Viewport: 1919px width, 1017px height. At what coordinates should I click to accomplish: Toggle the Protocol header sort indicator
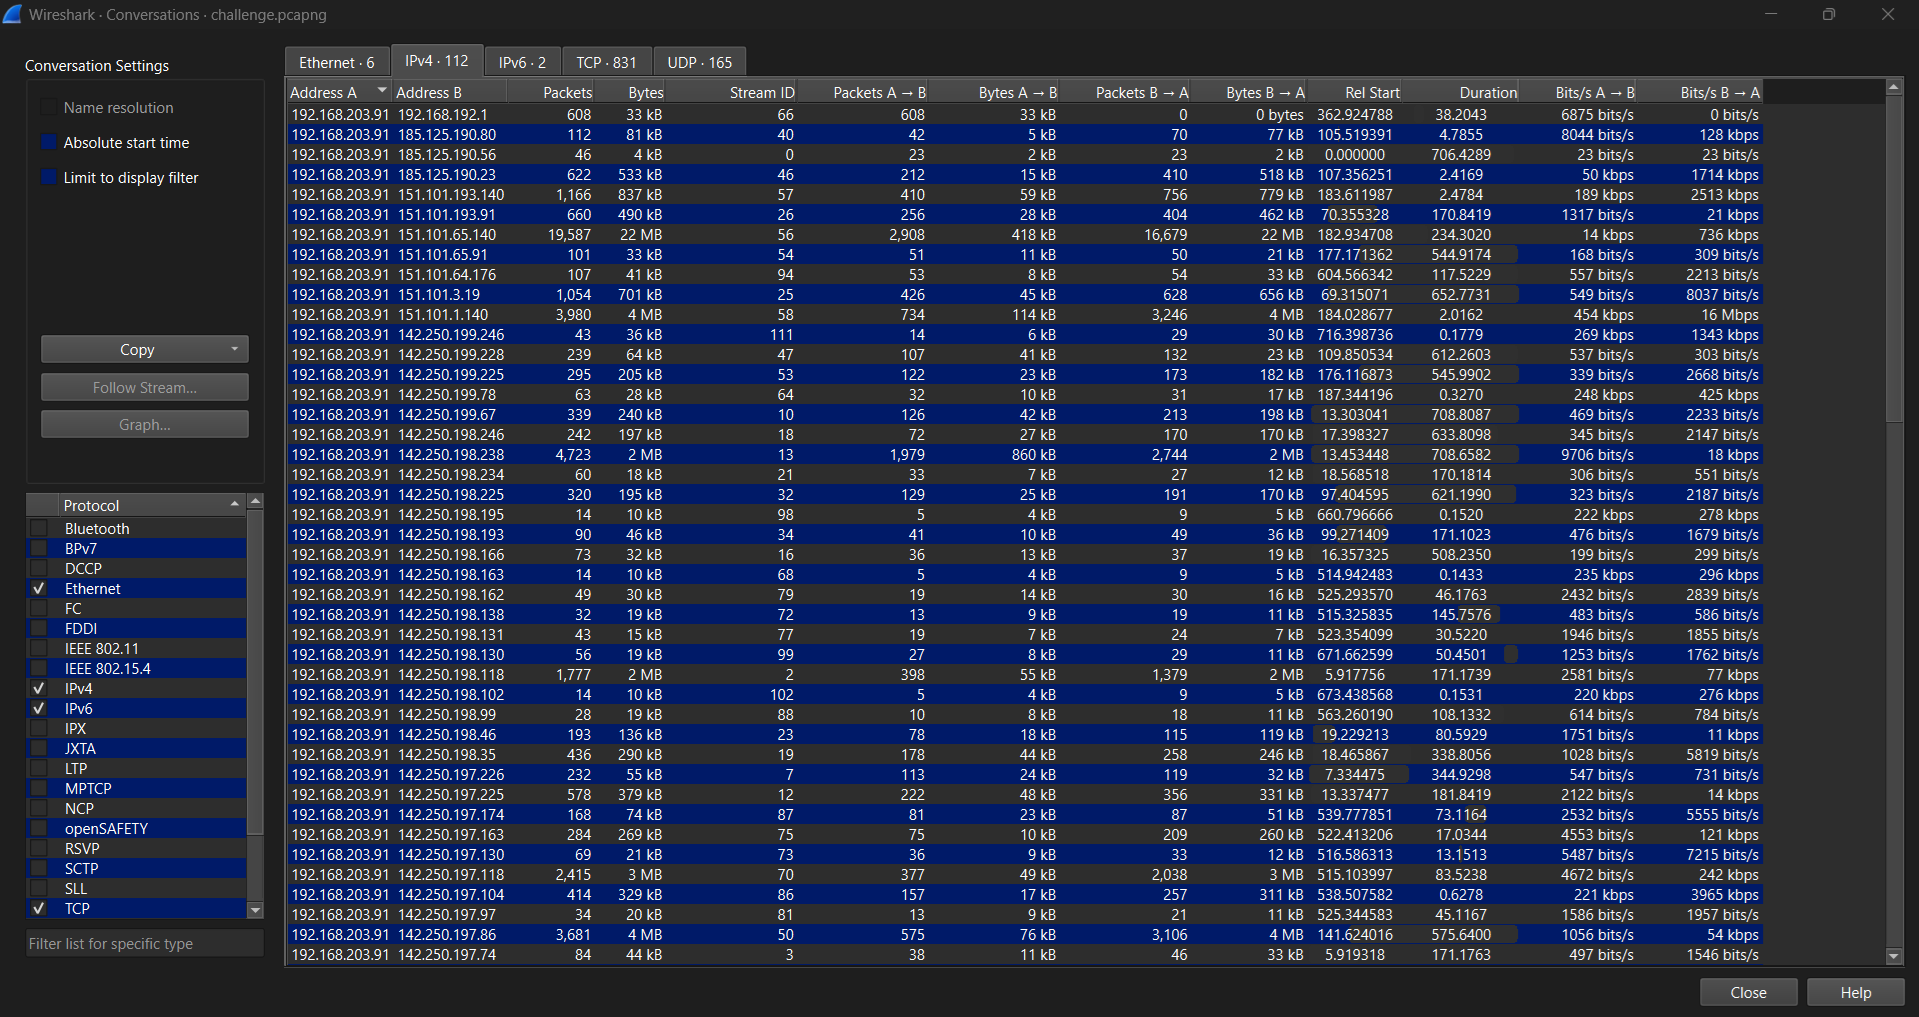[x=234, y=504]
